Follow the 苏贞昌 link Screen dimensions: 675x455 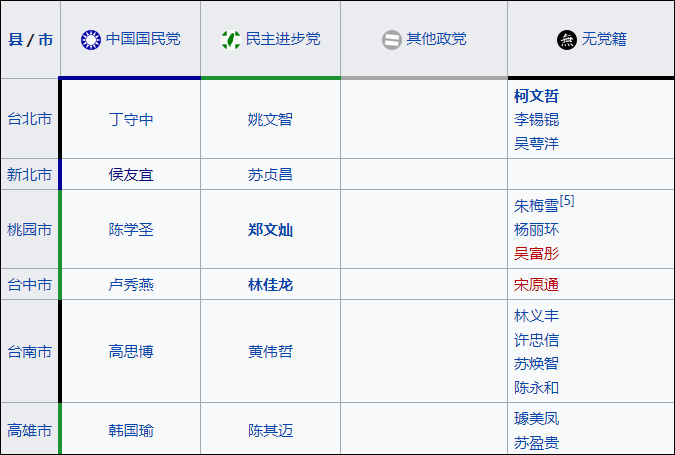click(x=270, y=174)
